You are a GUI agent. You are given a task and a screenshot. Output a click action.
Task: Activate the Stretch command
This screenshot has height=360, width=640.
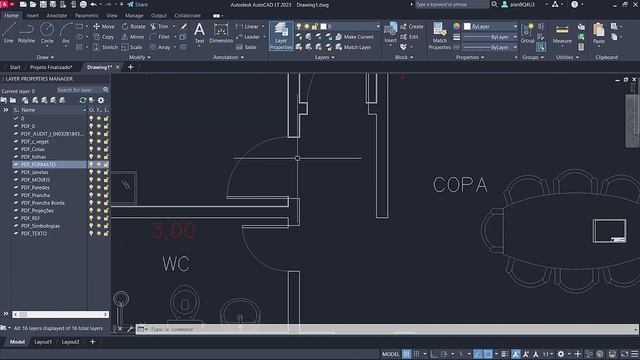click(x=105, y=47)
